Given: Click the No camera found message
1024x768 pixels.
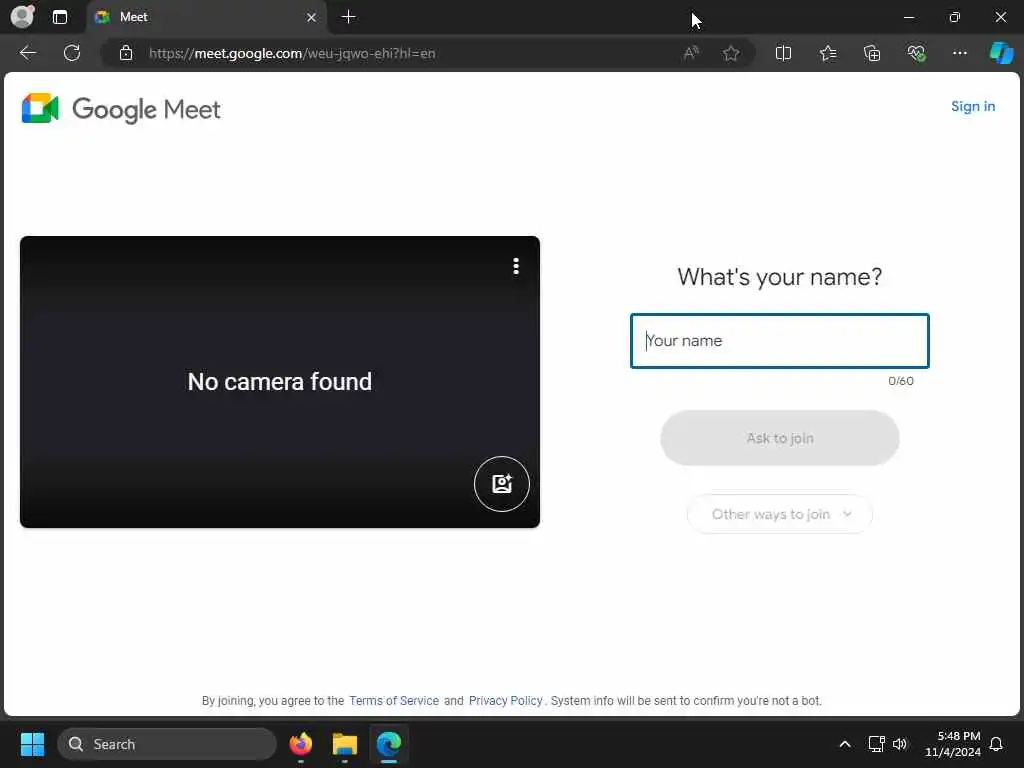Looking at the screenshot, I should pyautogui.click(x=280, y=381).
